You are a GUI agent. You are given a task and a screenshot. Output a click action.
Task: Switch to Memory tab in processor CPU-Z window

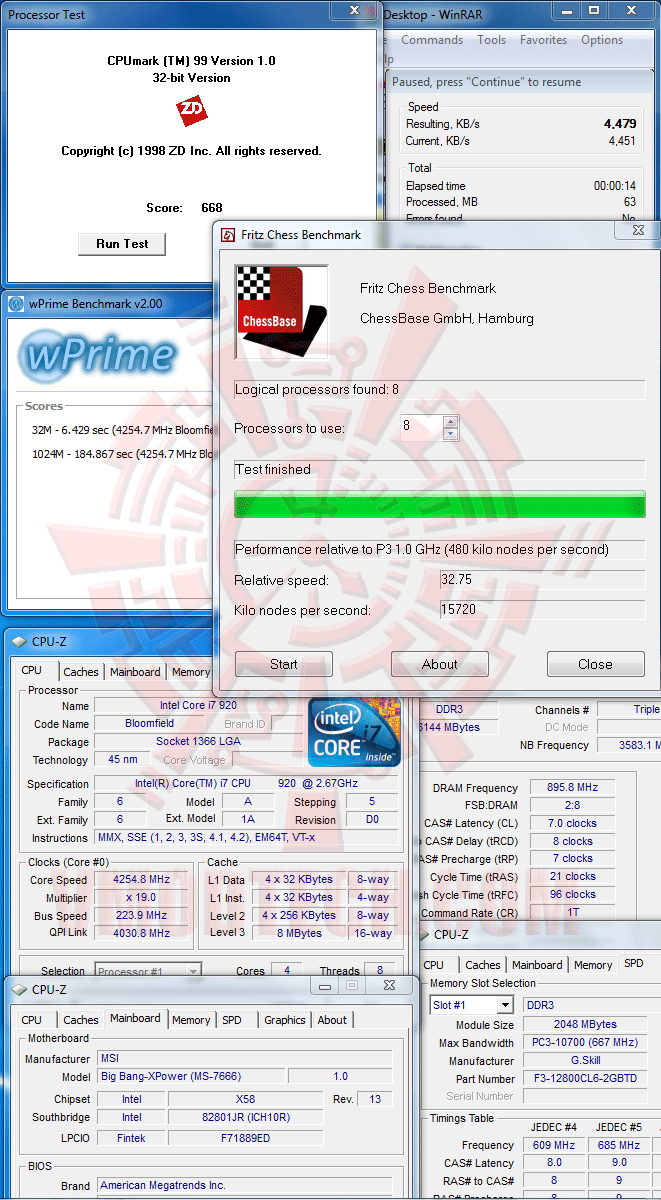point(190,672)
